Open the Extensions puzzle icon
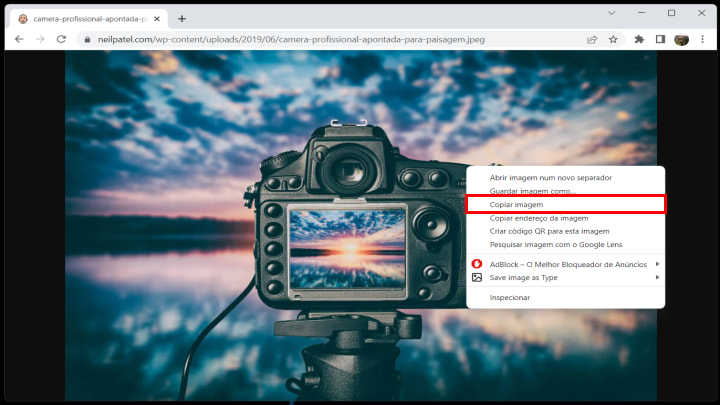This screenshot has height=405, width=720. pyautogui.click(x=639, y=39)
